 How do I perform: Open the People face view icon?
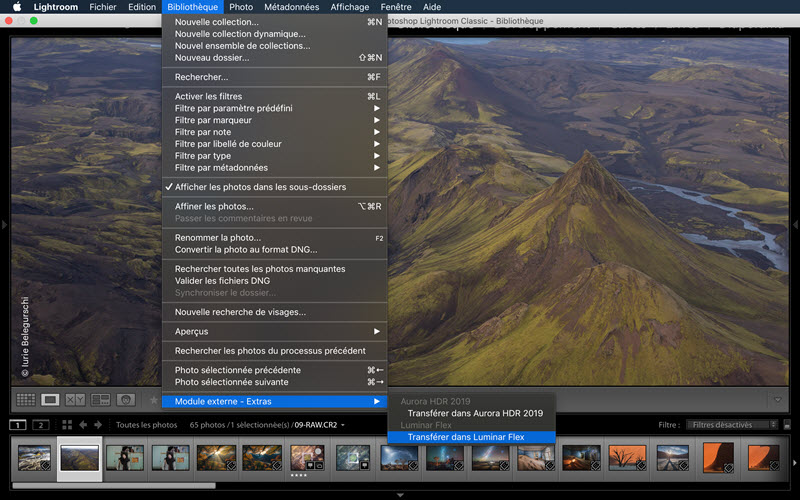click(125, 399)
